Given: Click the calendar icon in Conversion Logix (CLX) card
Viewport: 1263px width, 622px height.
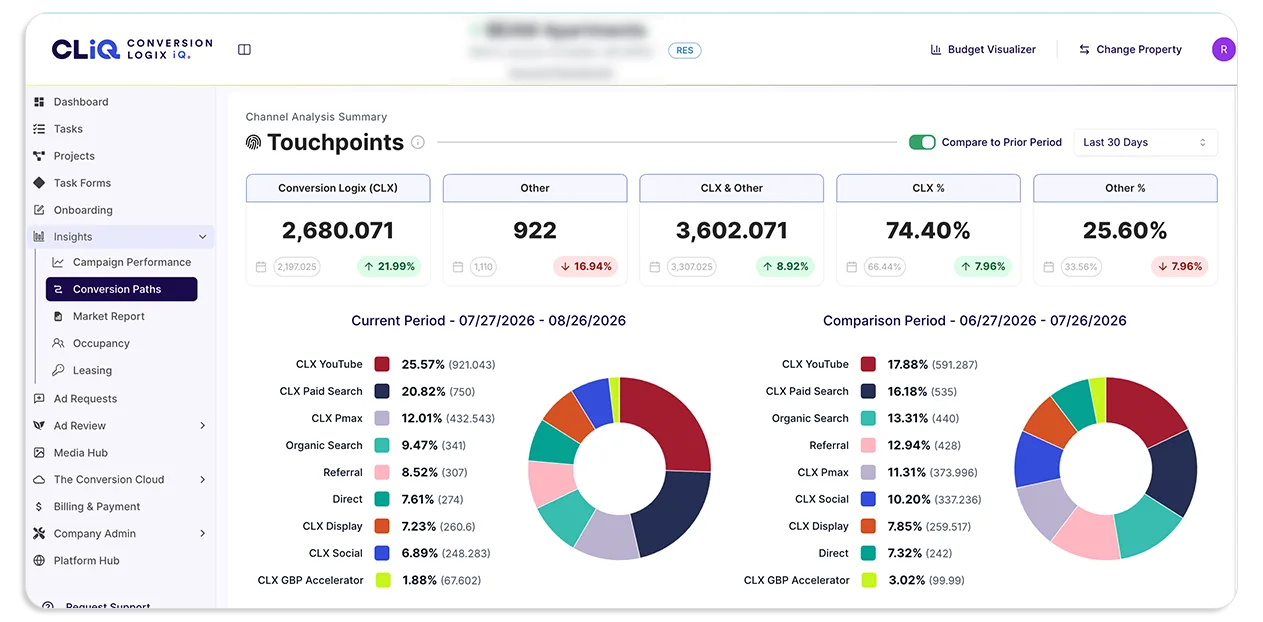Looking at the screenshot, I should pos(261,267).
